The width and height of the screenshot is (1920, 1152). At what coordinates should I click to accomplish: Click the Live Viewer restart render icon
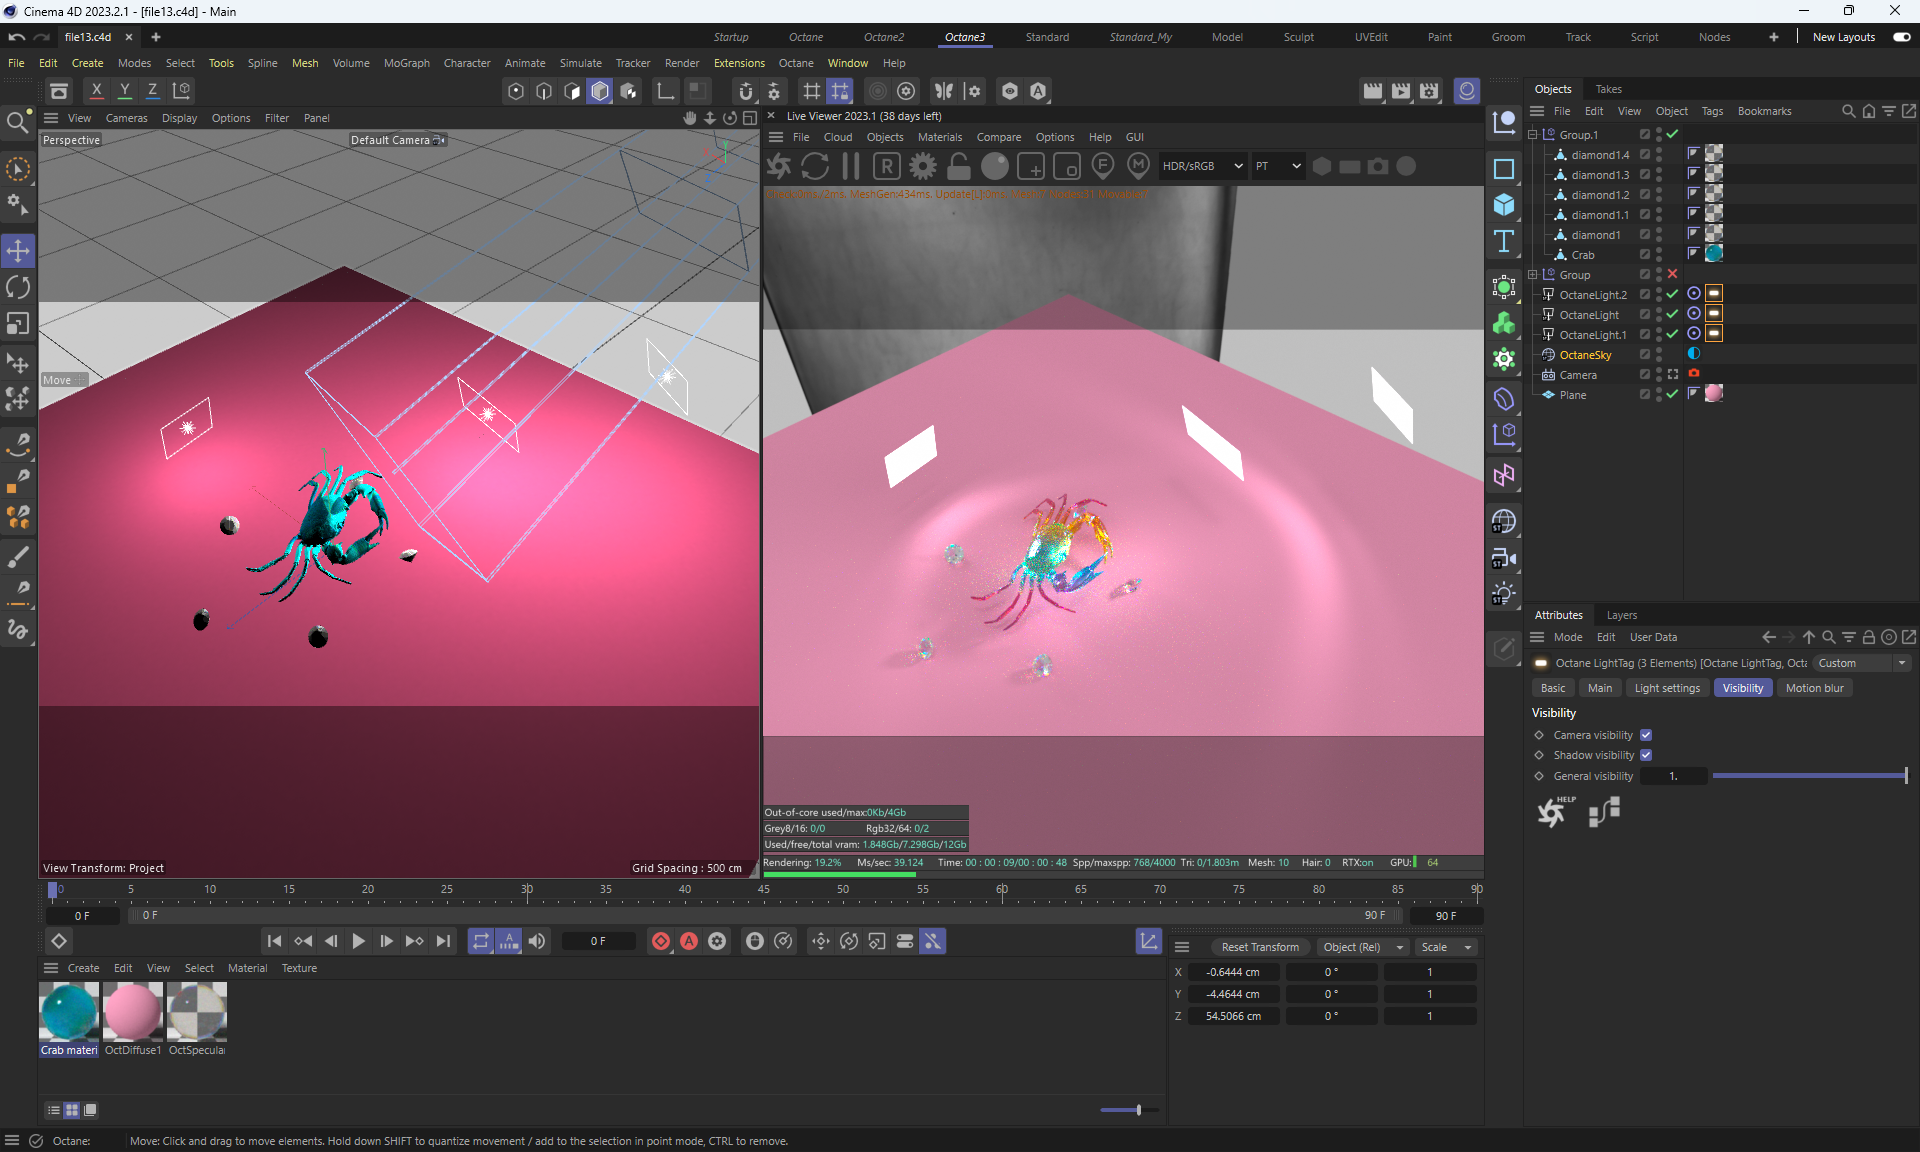815,166
